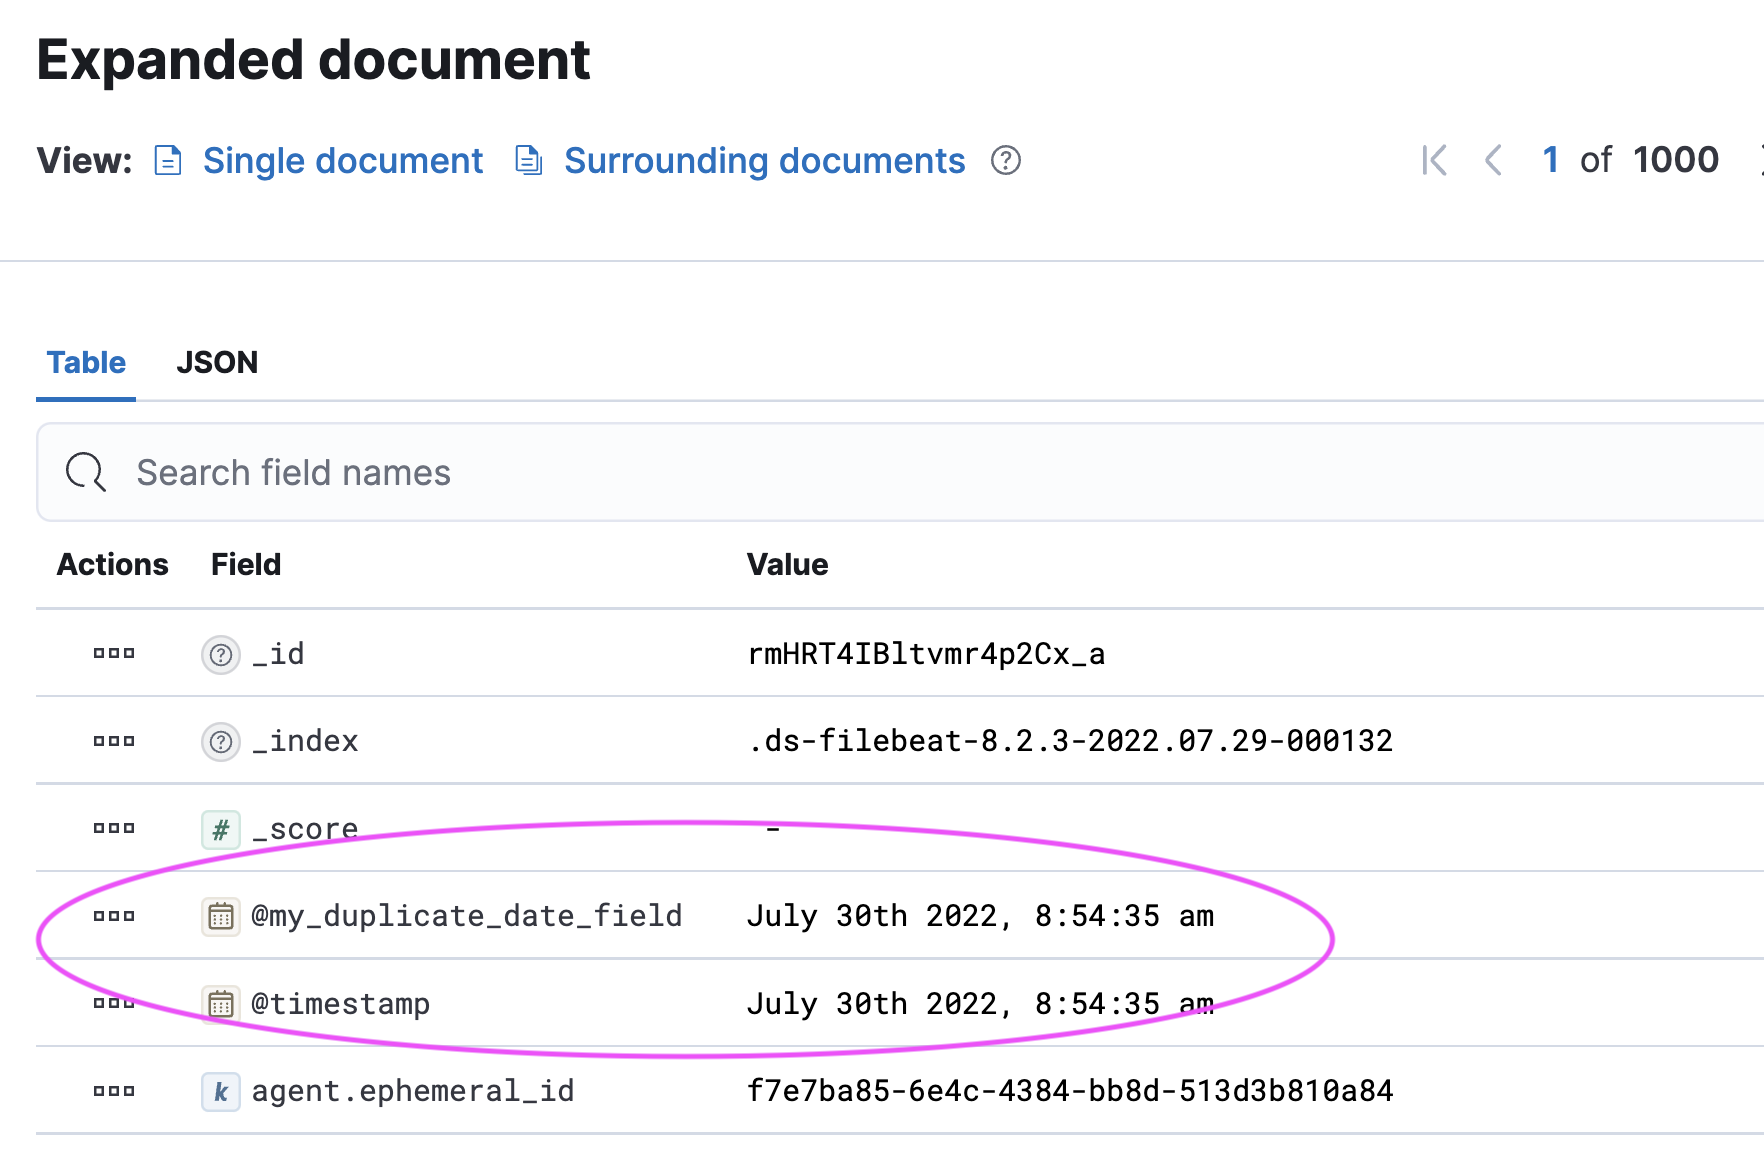Expand actions for the _score row
This screenshot has height=1152, width=1764.
tap(114, 828)
